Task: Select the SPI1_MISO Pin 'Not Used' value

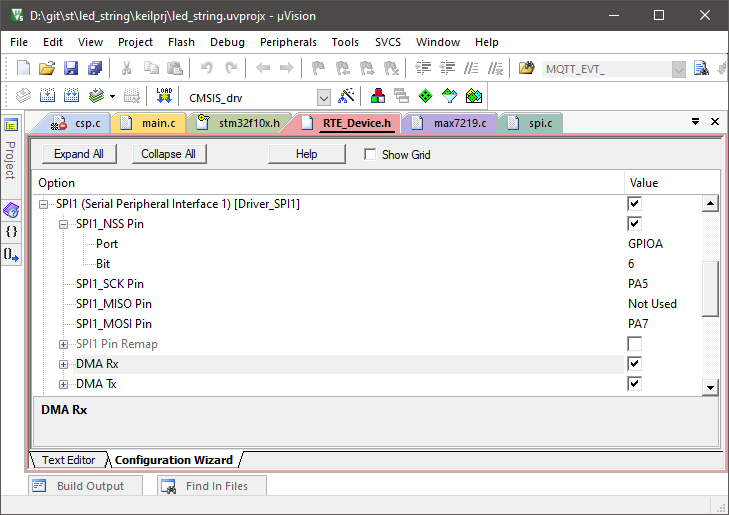Action: coord(652,304)
